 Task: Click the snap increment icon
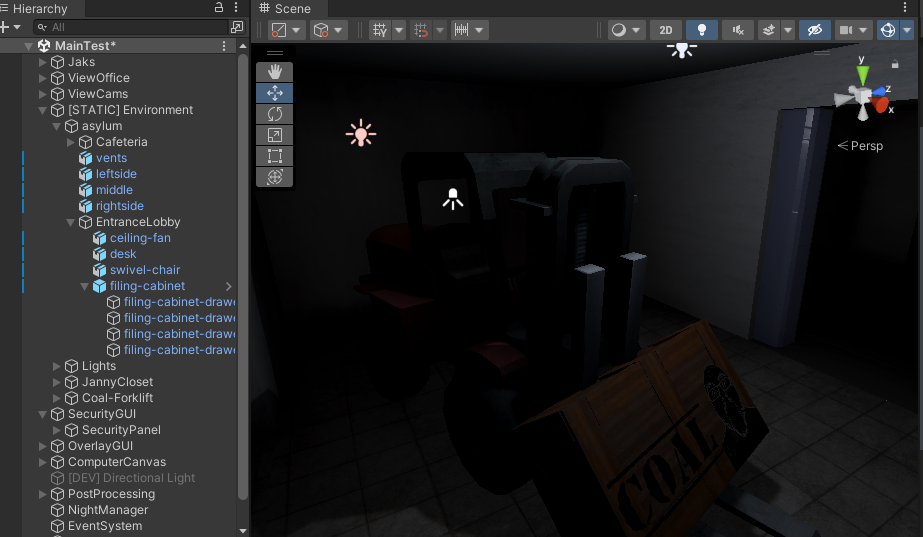pos(462,30)
